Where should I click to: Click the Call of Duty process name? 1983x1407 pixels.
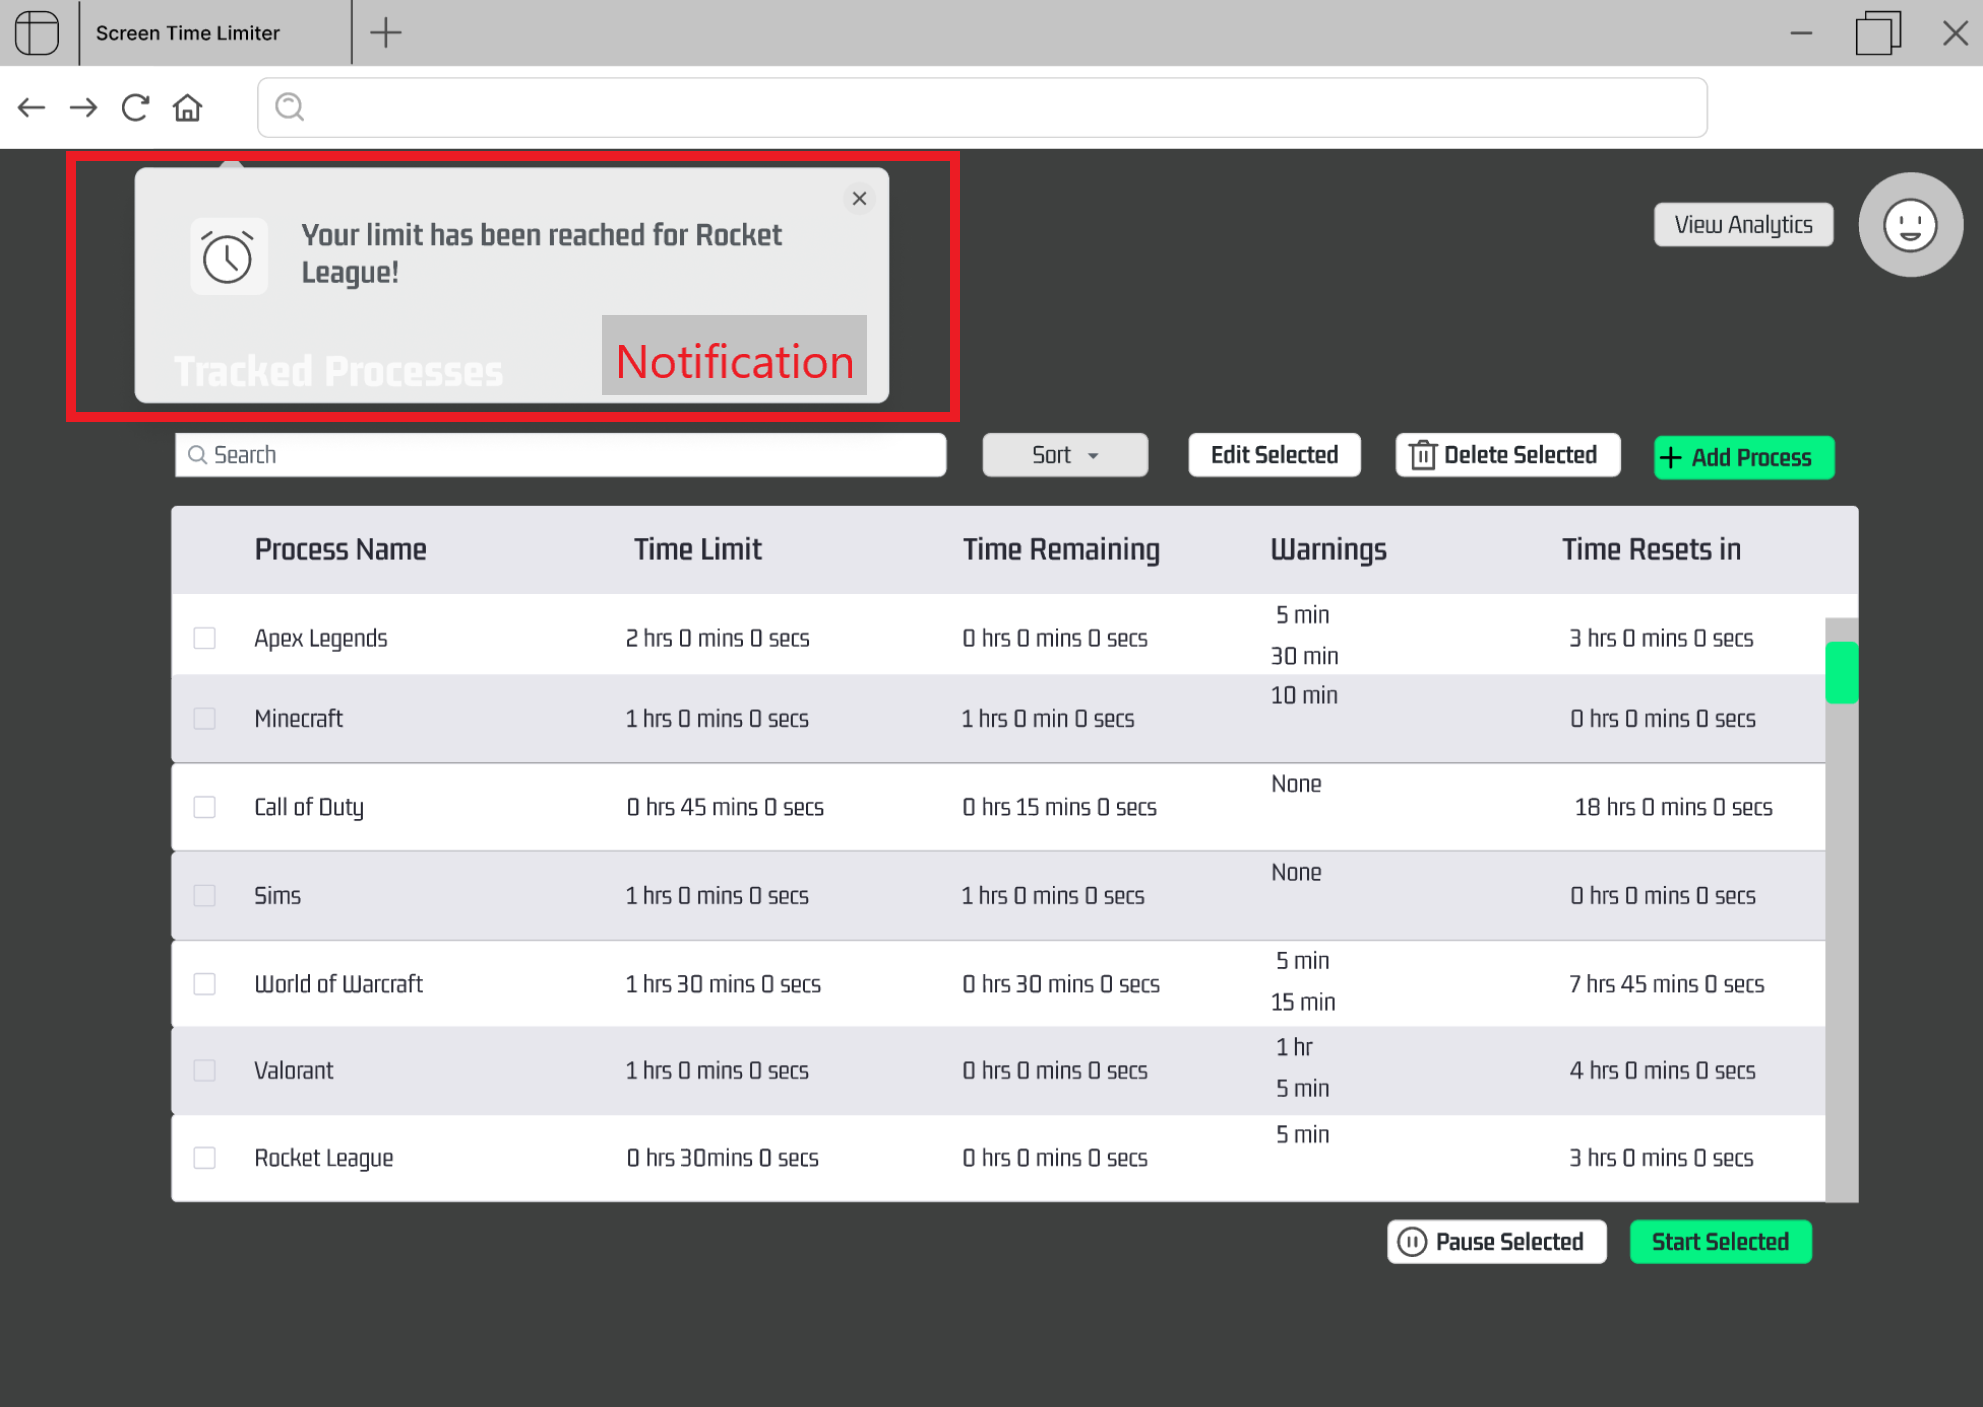tap(308, 807)
